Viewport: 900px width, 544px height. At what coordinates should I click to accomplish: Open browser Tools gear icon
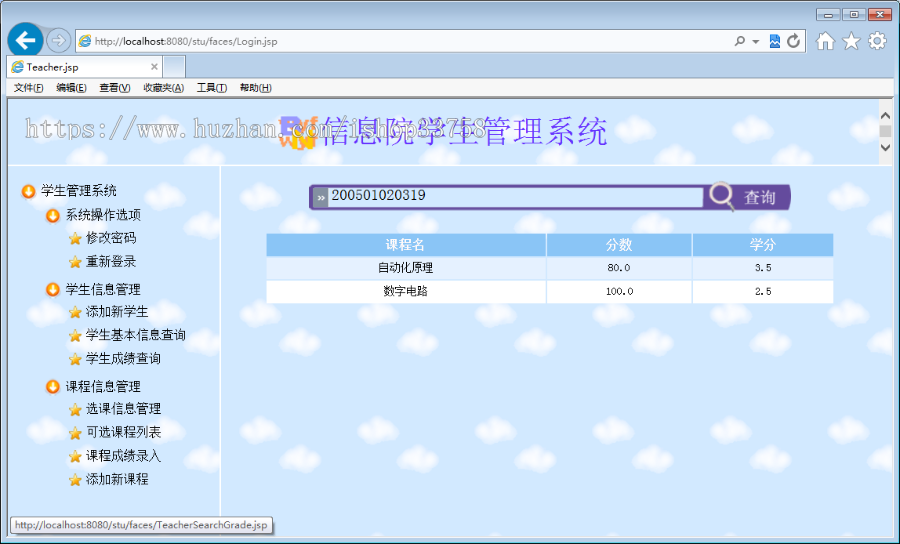coord(877,41)
